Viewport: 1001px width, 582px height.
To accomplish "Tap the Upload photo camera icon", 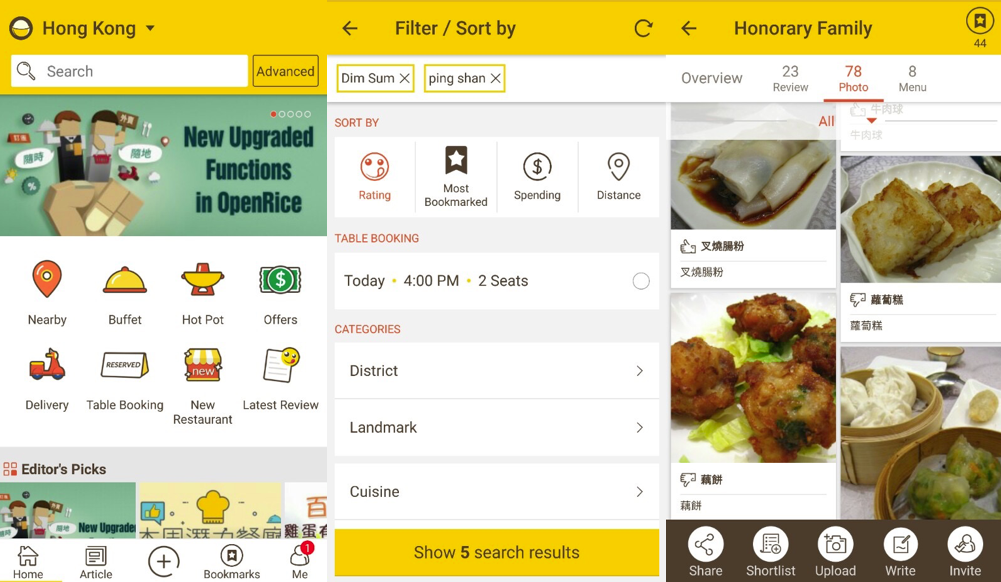I will tap(835, 544).
